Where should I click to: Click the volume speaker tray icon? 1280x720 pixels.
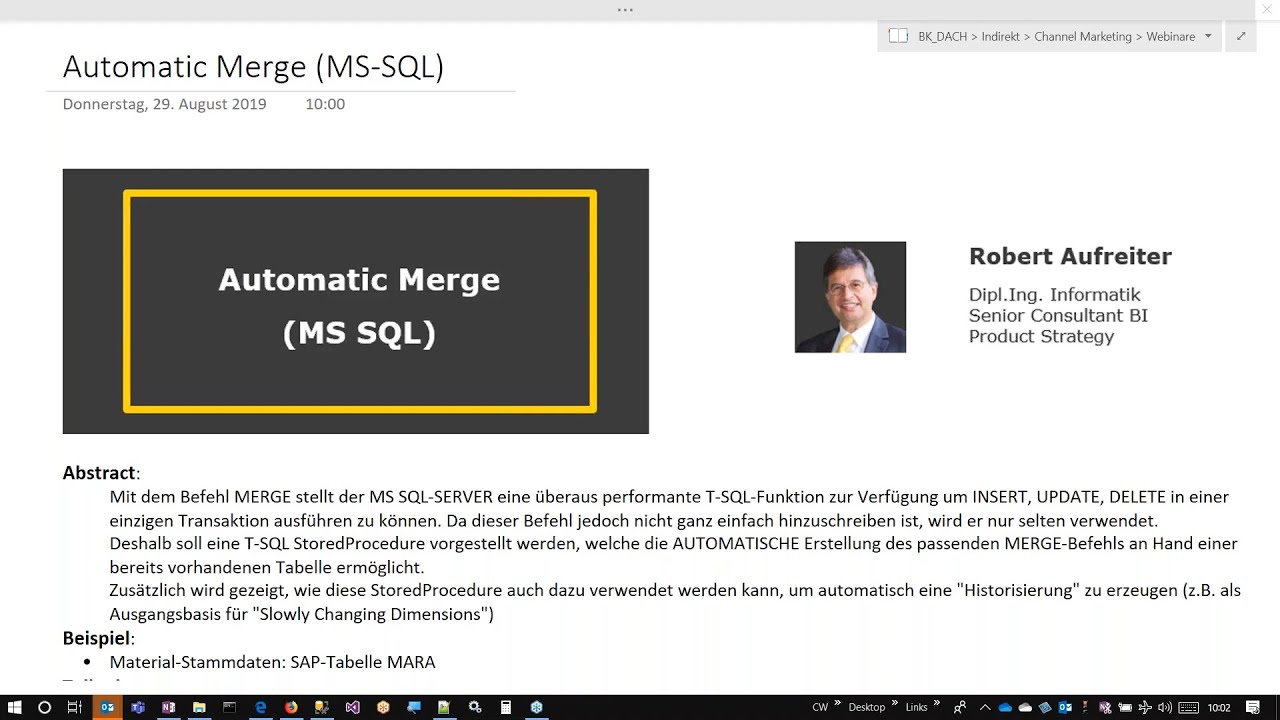click(1165, 707)
